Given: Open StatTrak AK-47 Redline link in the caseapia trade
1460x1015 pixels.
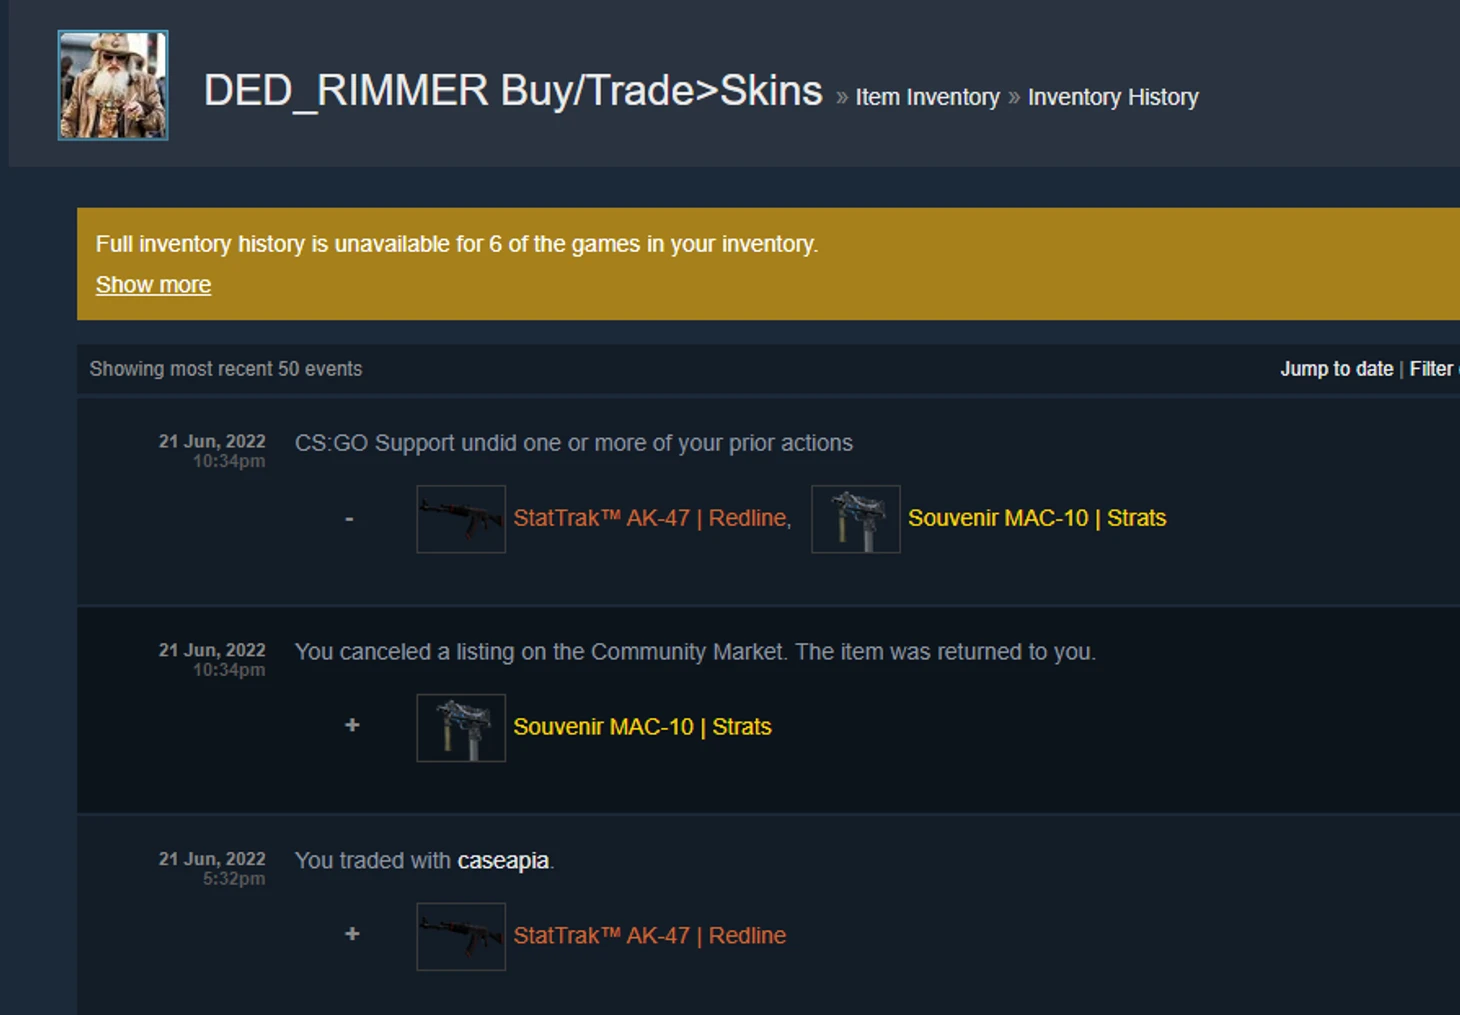Looking at the screenshot, I should 650,936.
